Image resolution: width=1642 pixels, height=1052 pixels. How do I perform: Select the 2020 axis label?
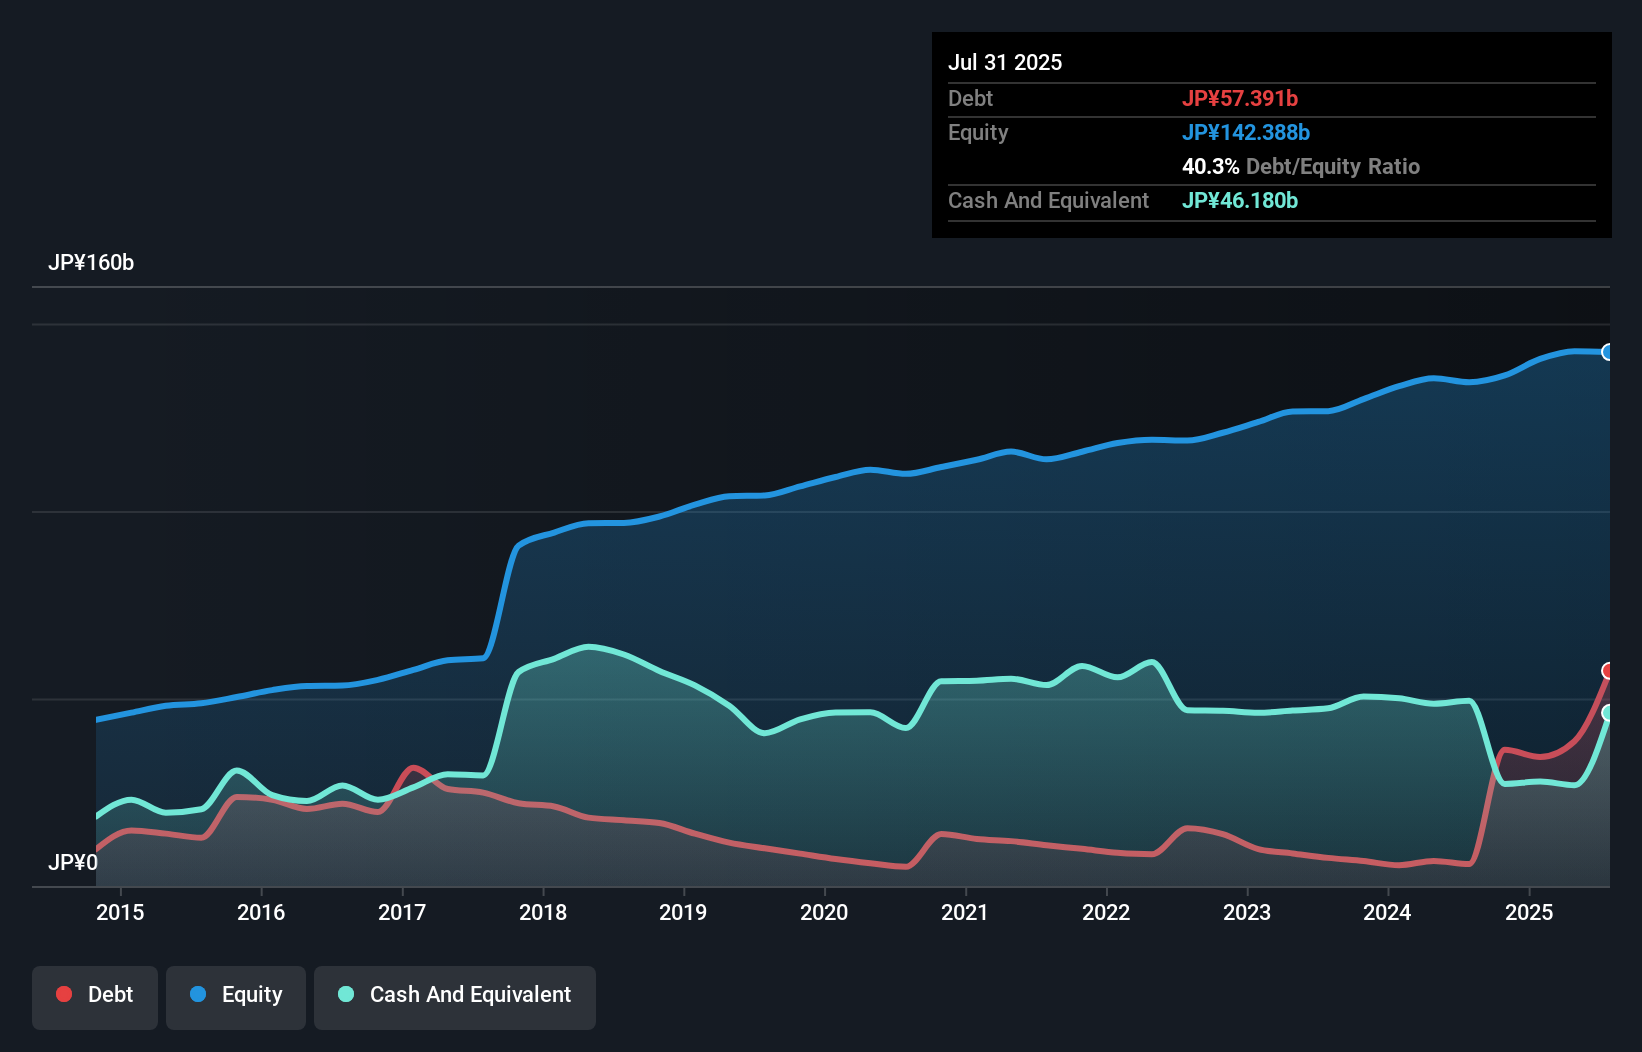(823, 912)
